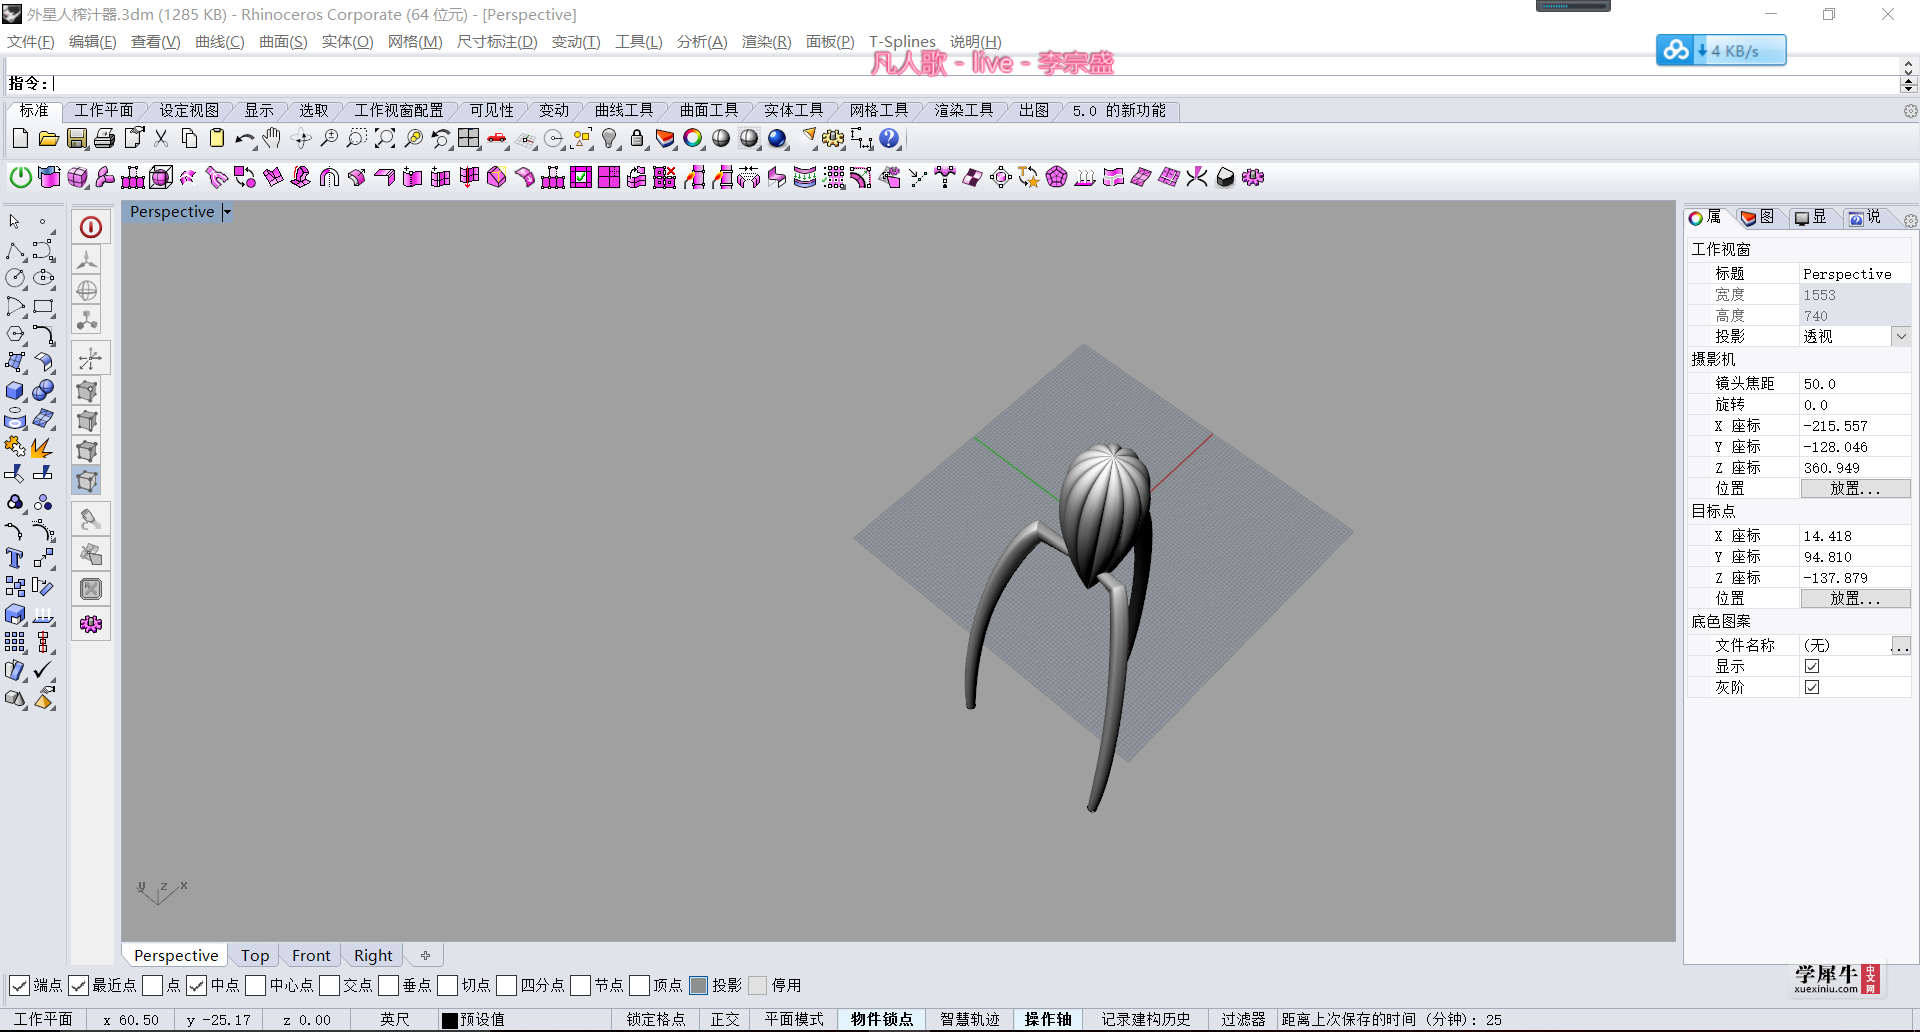This screenshot has width=1920, height=1032.
Task: Add a viewport tab with the plus tab
Action: [x=425, y=956]
